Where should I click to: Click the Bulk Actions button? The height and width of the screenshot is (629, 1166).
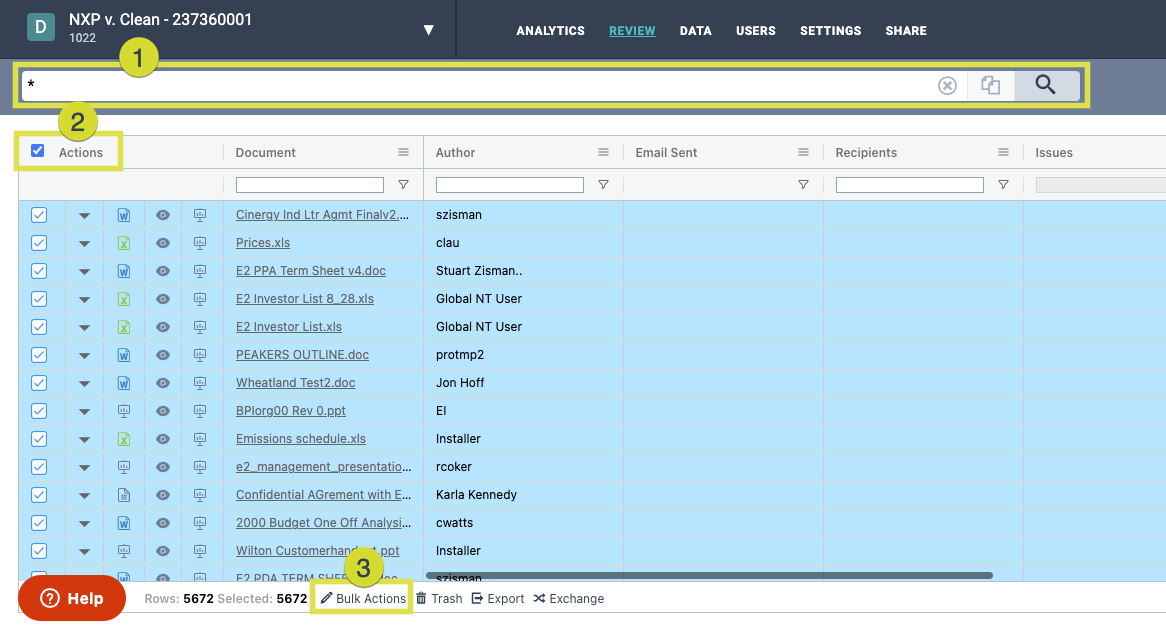click(364, 599)
